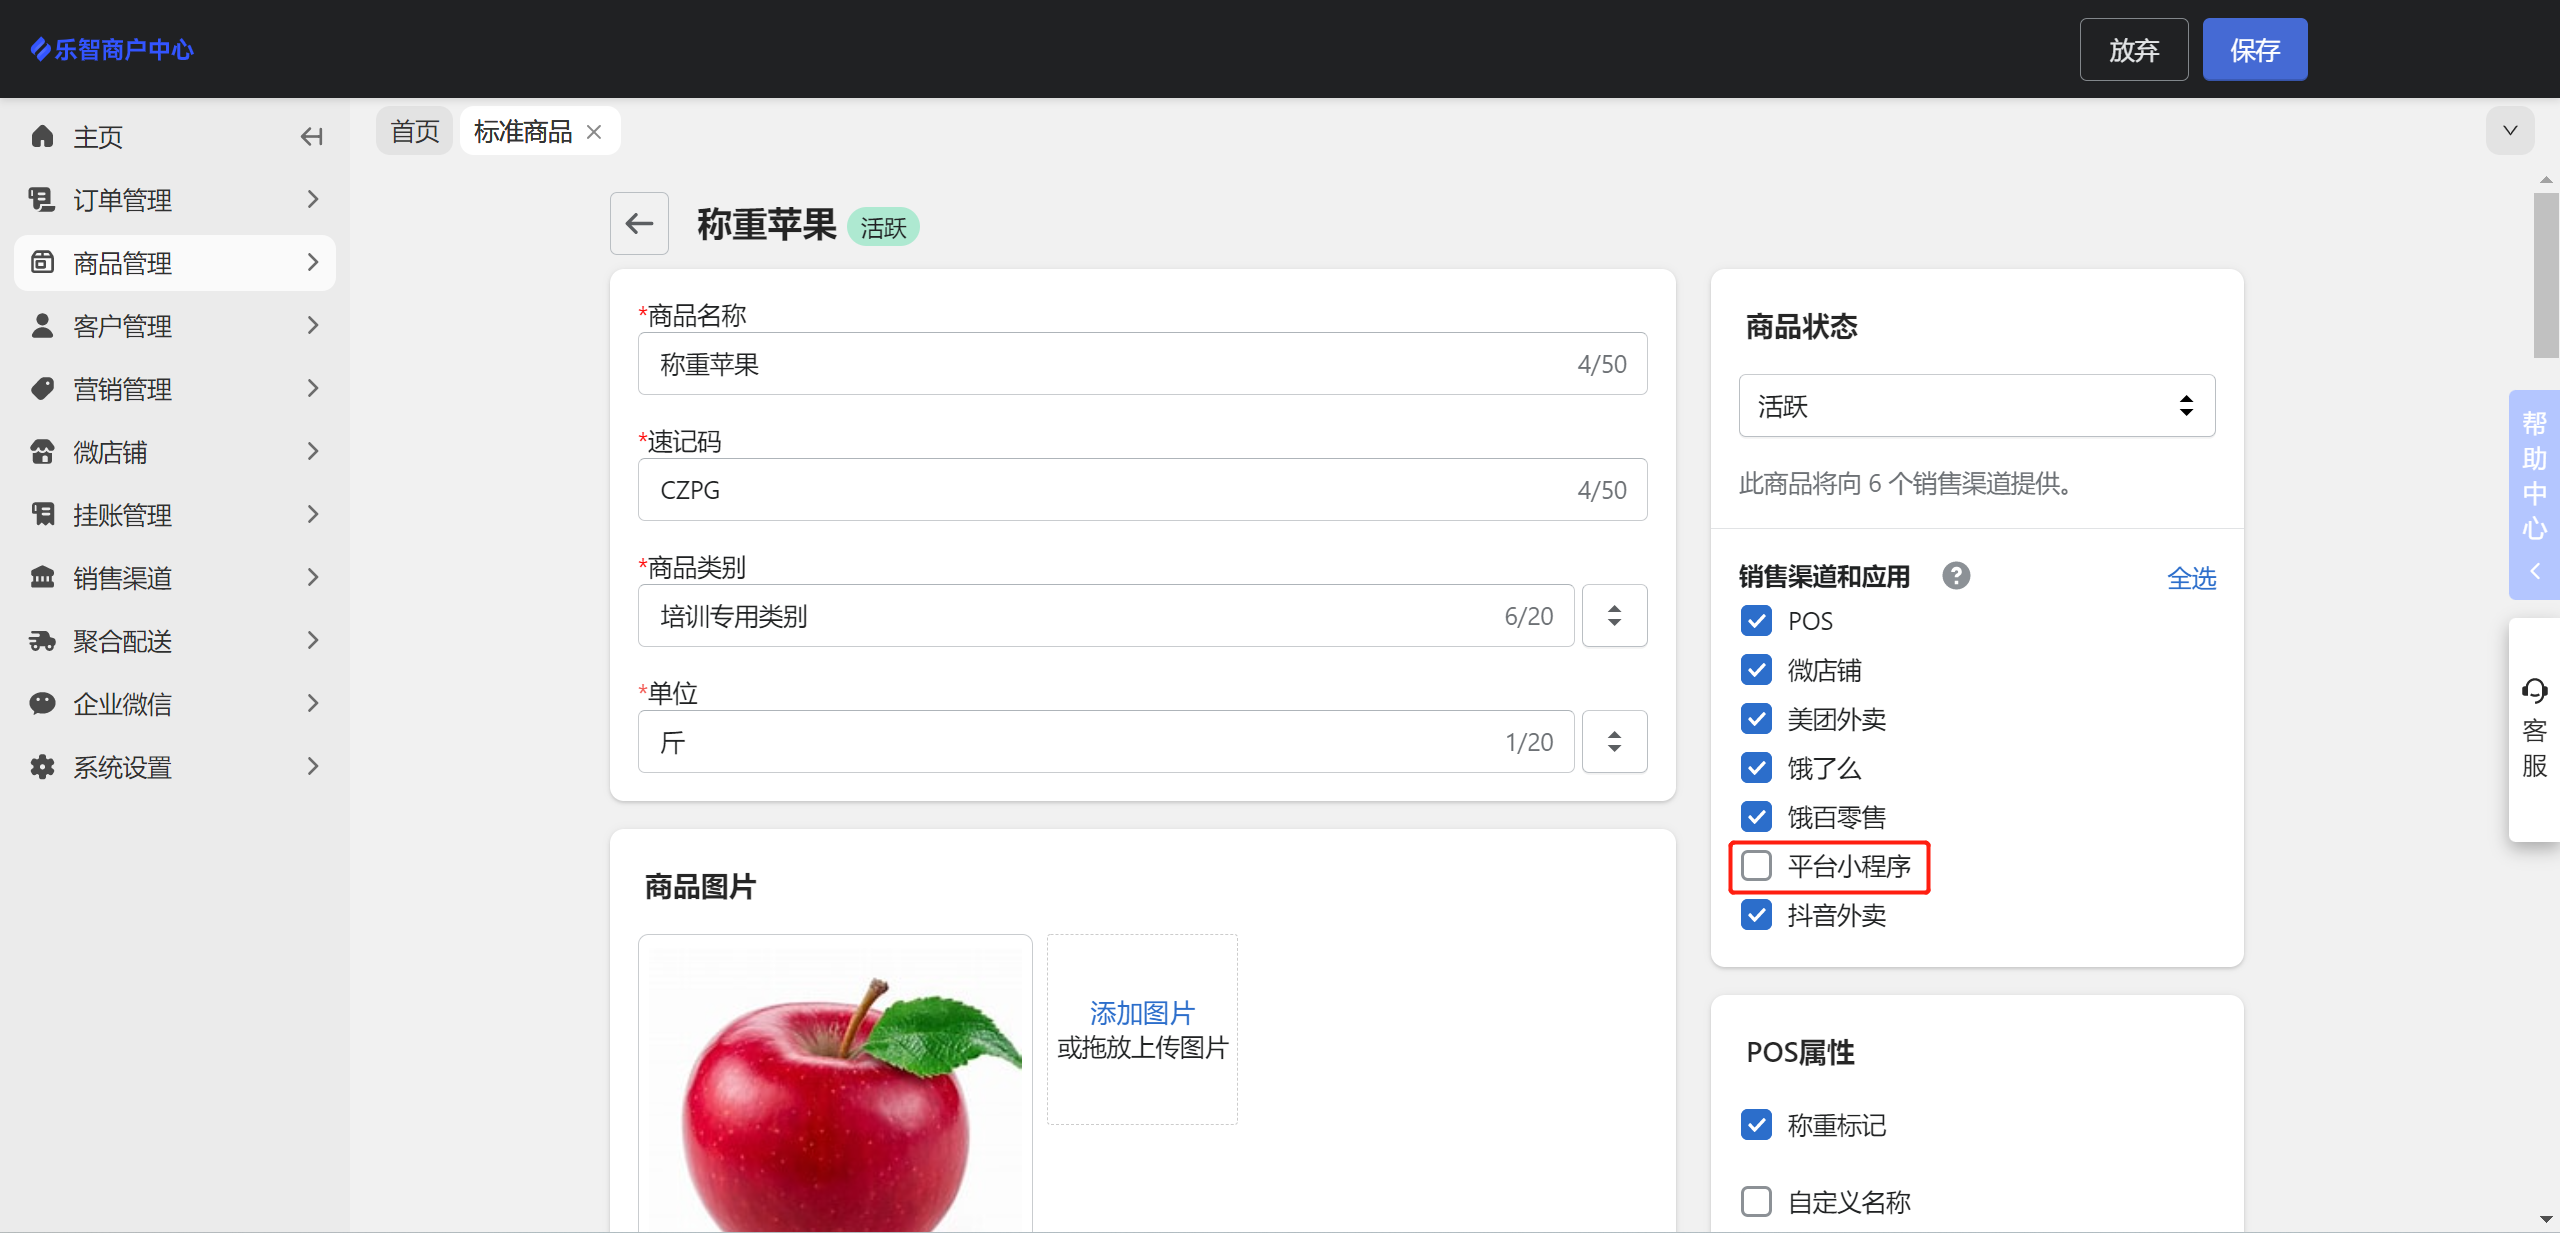Click the 订单管理 sidebar icon
2560x1233 pixels.
point(42,200)
